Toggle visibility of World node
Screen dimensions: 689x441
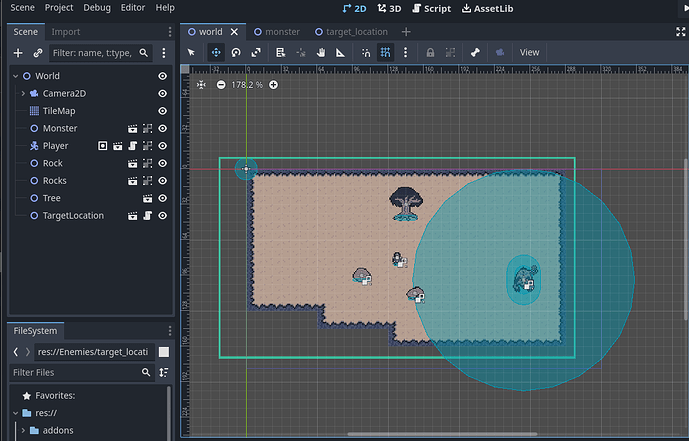[163, 76]
